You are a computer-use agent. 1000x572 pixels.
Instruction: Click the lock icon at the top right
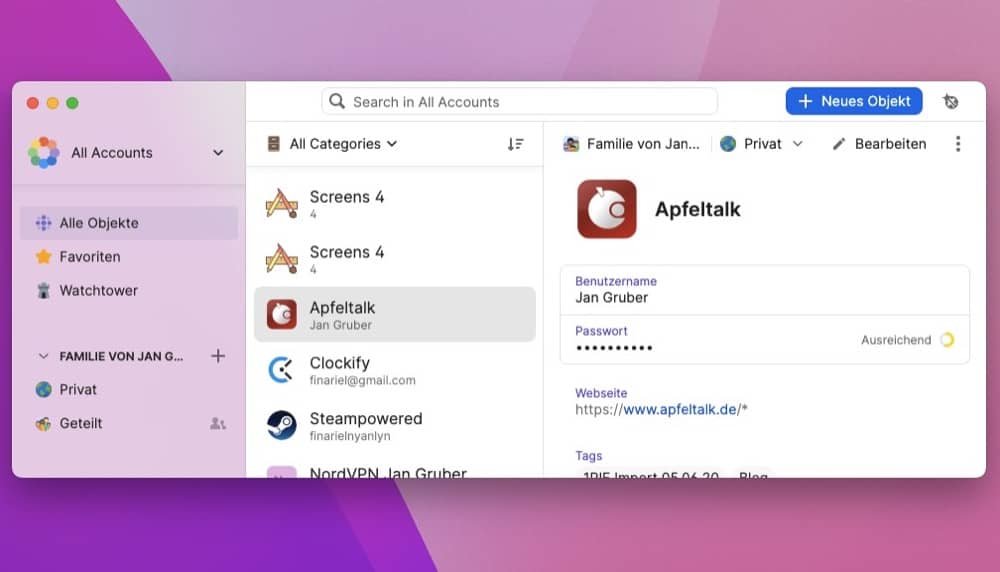pyautogui.click(x=950, y=101)
